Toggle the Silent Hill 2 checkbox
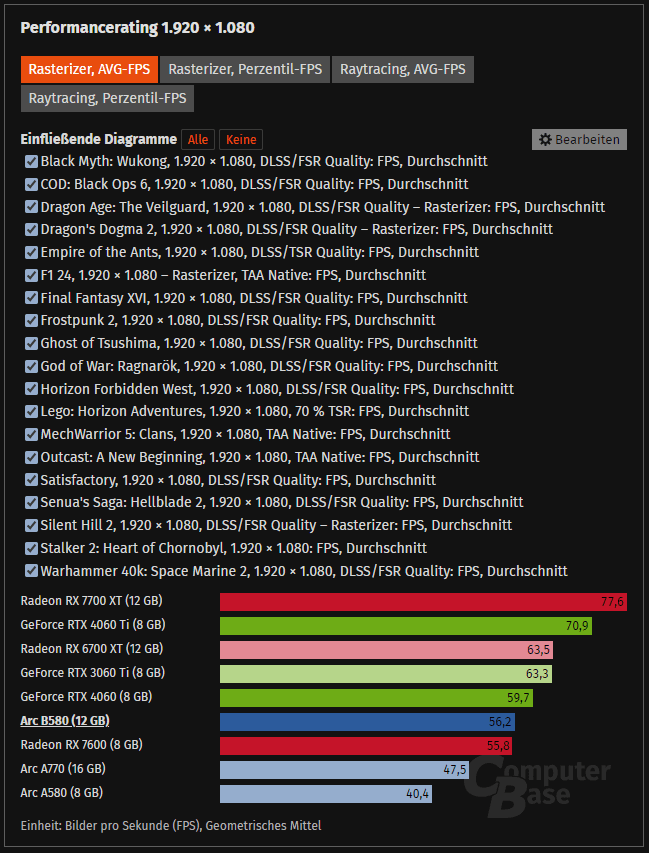 pyautogui.click(x=31, y=525)
